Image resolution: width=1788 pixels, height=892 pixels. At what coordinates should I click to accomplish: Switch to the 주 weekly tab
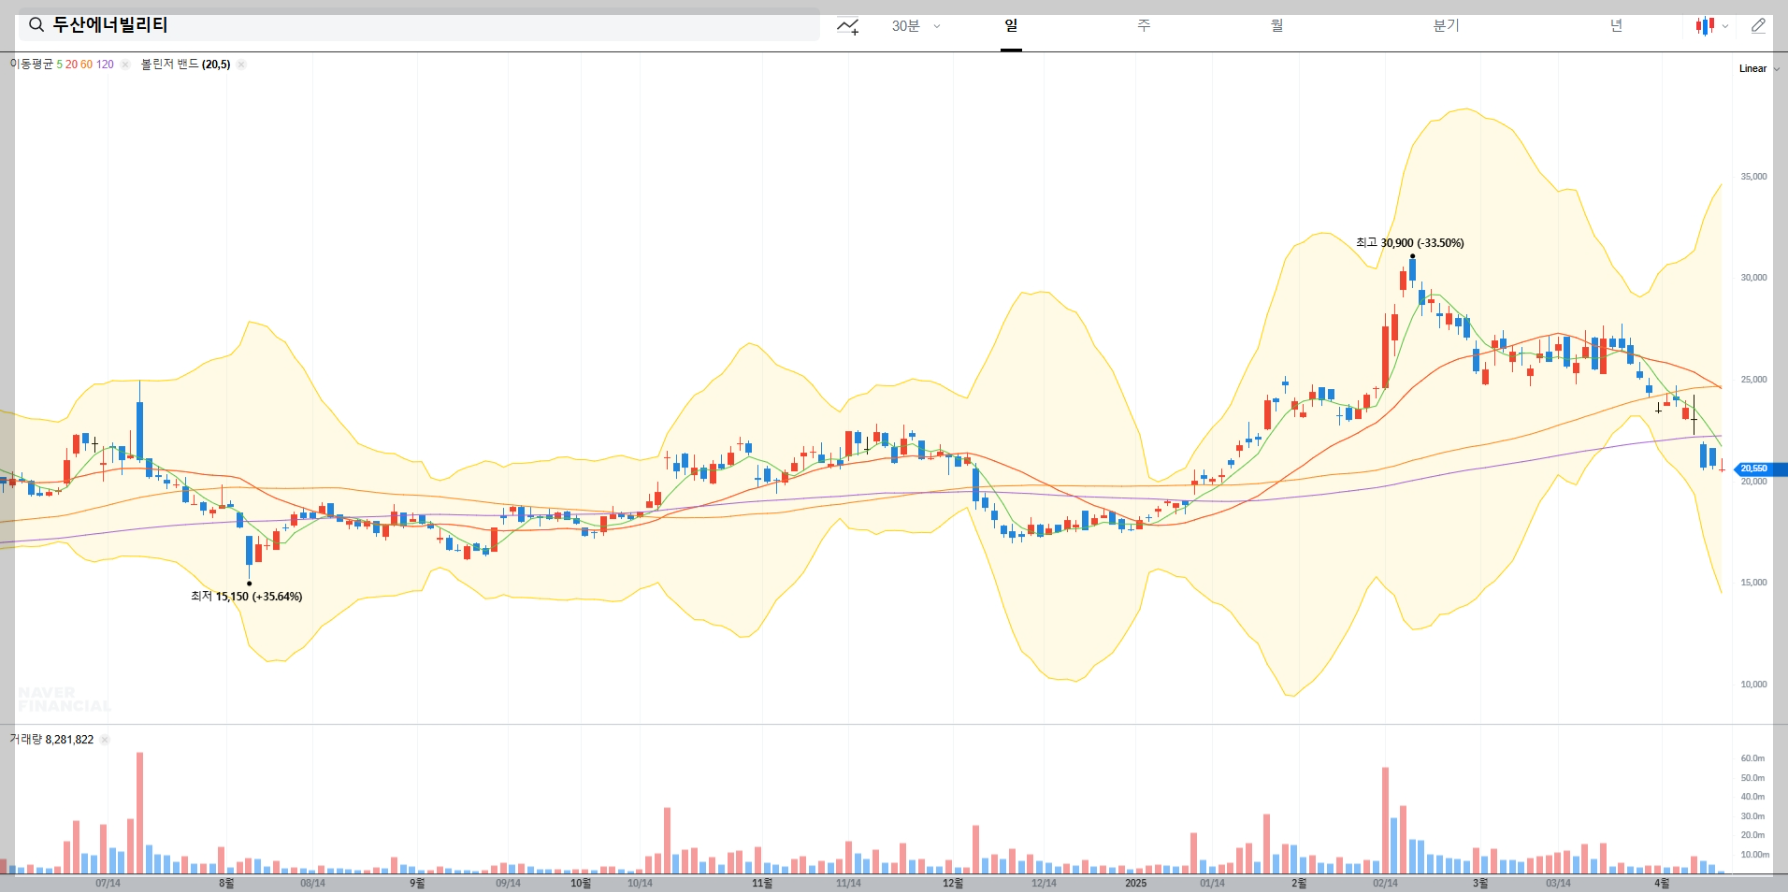[x=1144, y=26]
